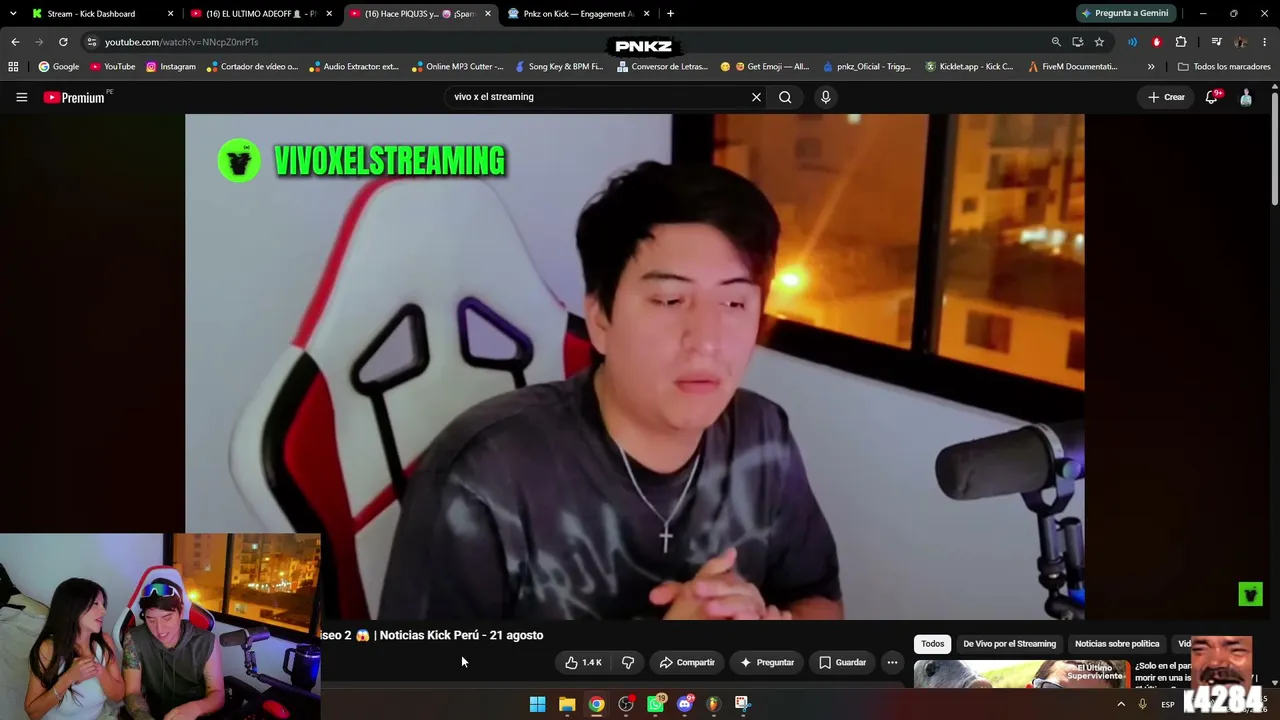The width and height of the screenshot is (1280, 720).
Task: Click the Preguntar ask button
Action: (766, 662)
